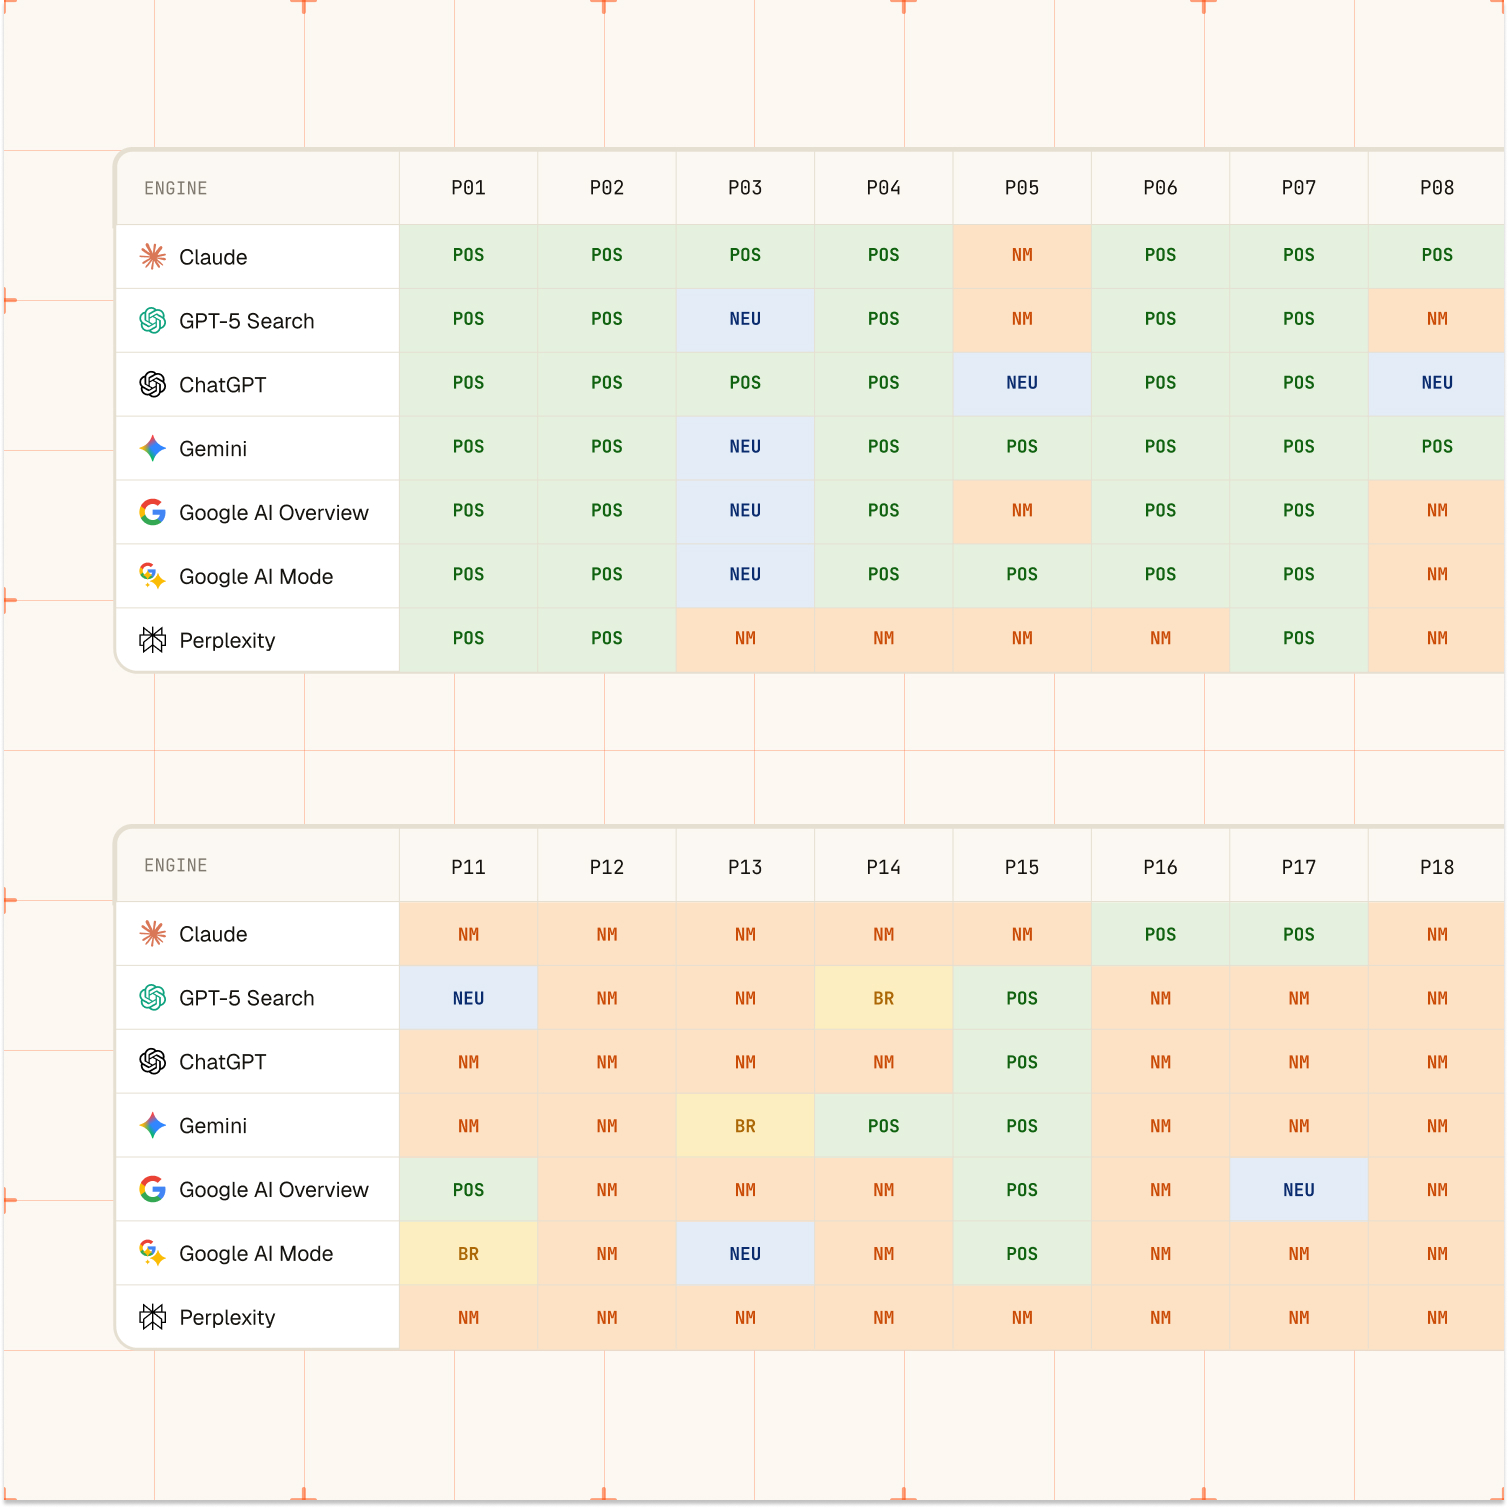Click the ChatGPT icon in the bottom table
The image size is (1508, 1508).
pyautogui.click(x=153, y=1062)
